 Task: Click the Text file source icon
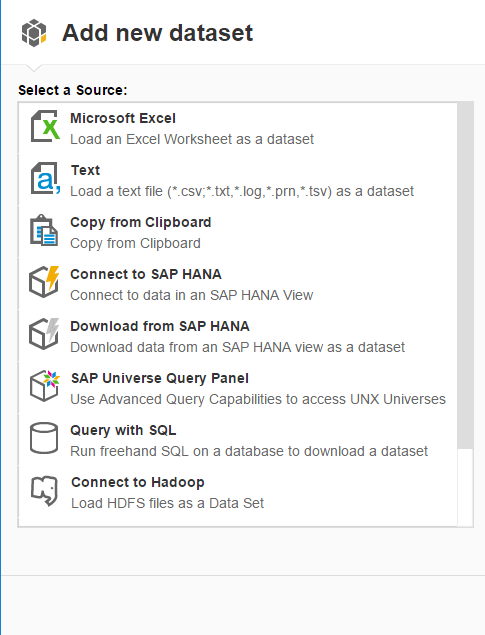pos(45,178)
